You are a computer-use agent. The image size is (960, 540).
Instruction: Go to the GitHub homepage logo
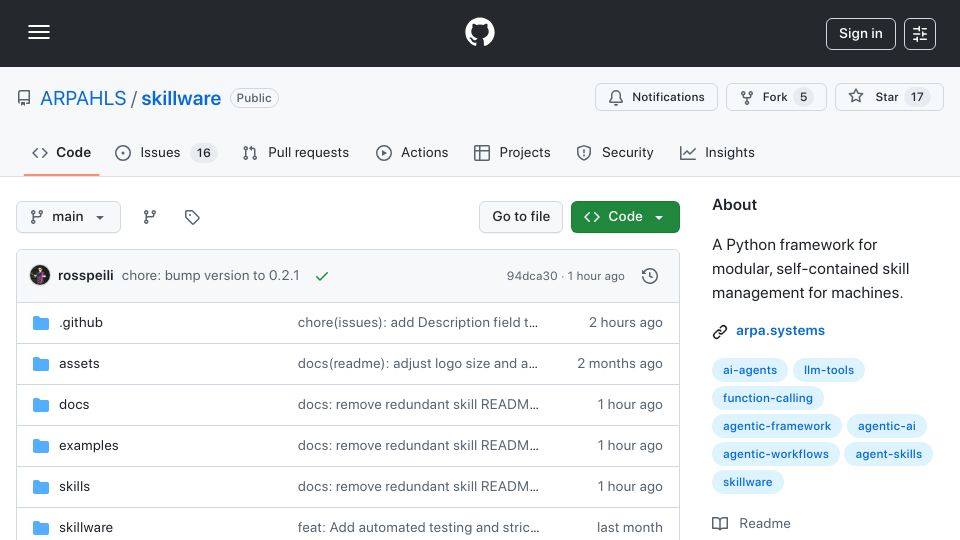(x=479, y=32)
